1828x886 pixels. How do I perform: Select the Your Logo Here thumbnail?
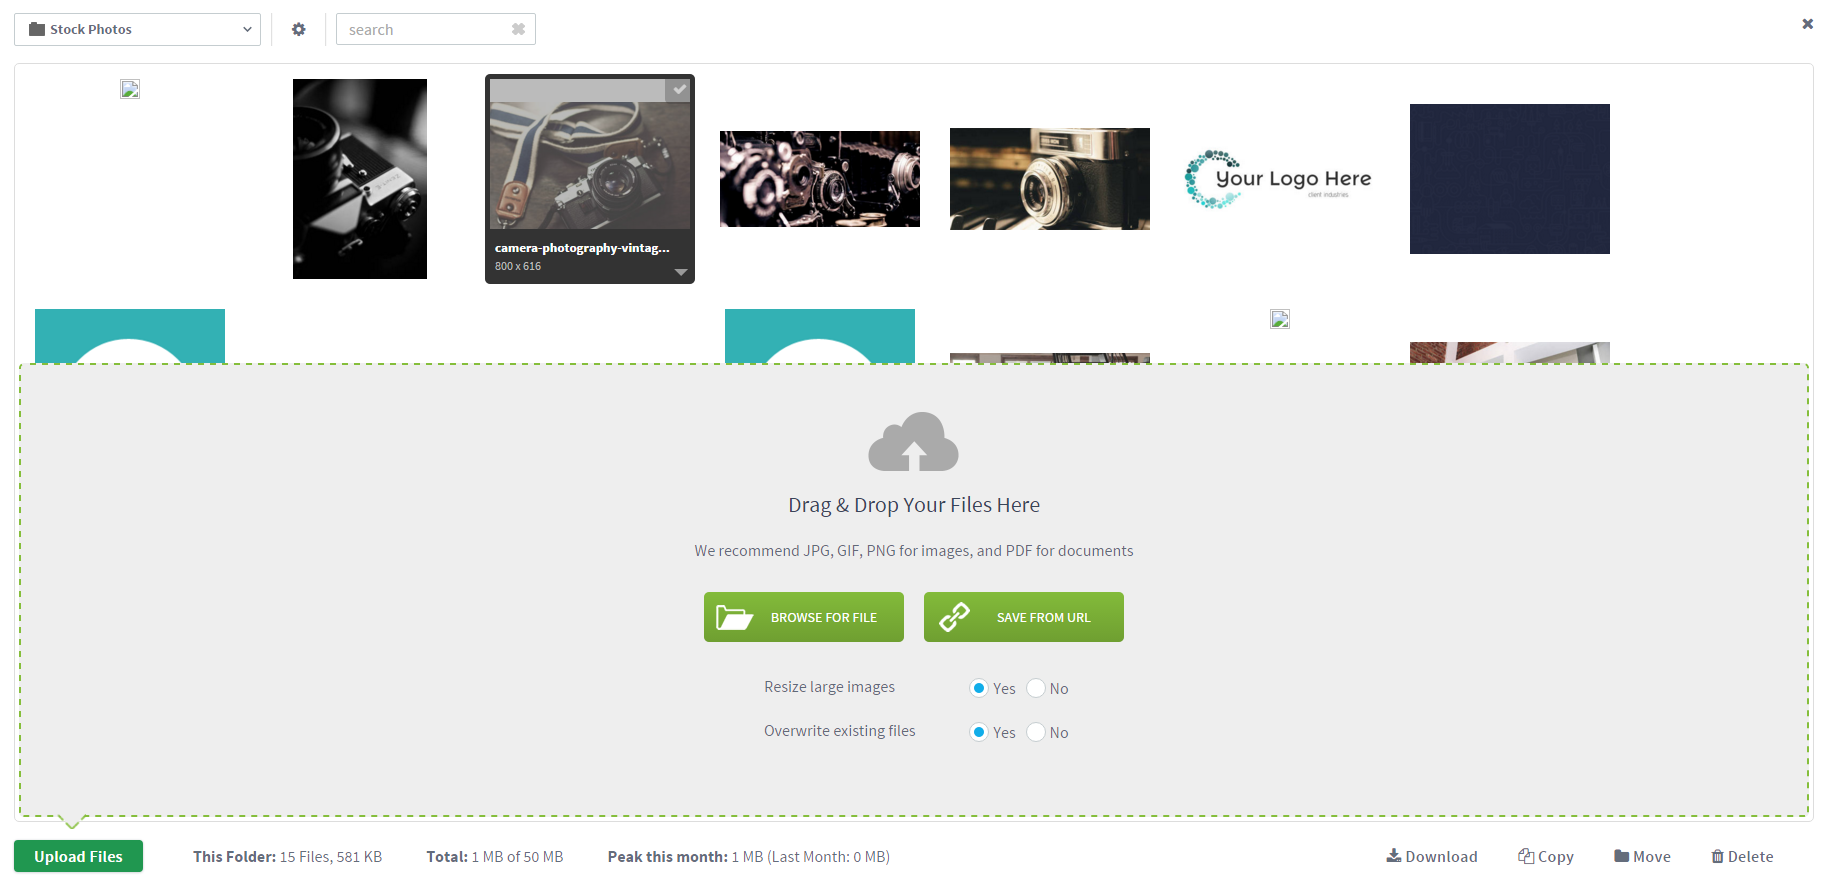(x=1280, y=179)
